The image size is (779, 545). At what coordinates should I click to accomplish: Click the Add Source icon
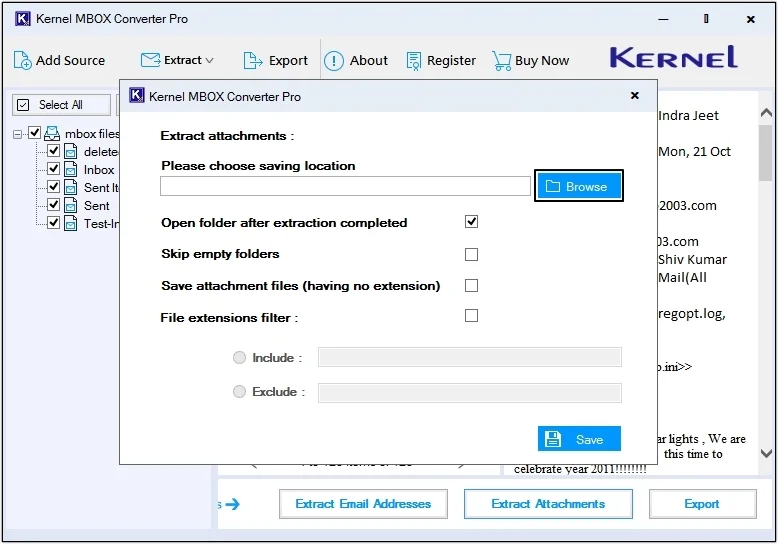(x=22, y=61)
